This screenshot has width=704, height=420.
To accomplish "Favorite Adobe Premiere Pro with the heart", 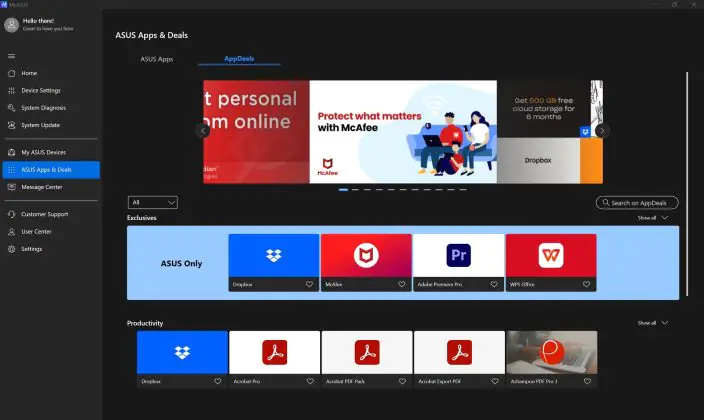I will pos(494,284).
